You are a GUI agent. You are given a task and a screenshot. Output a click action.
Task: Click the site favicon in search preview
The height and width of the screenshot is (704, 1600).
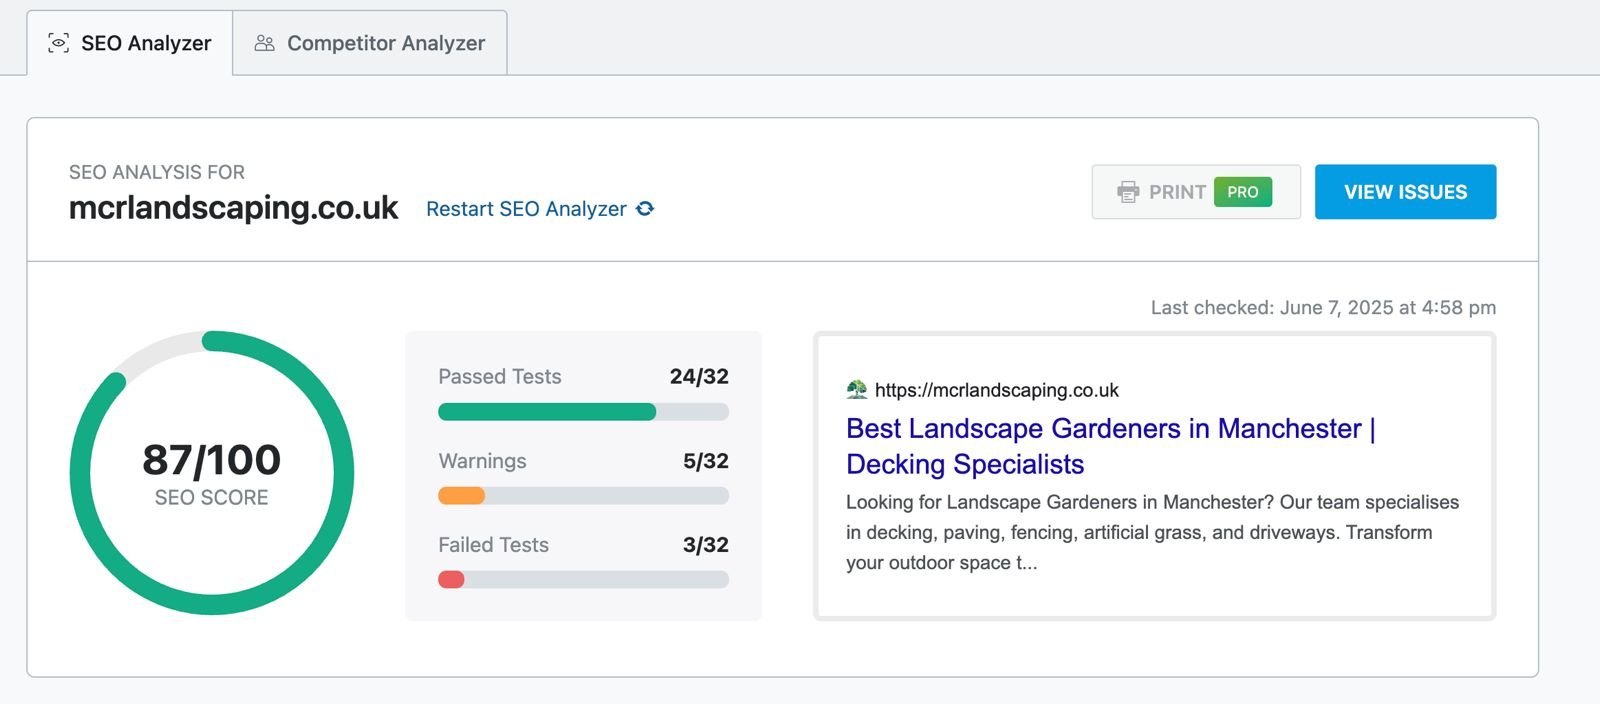tap(857, 389)
